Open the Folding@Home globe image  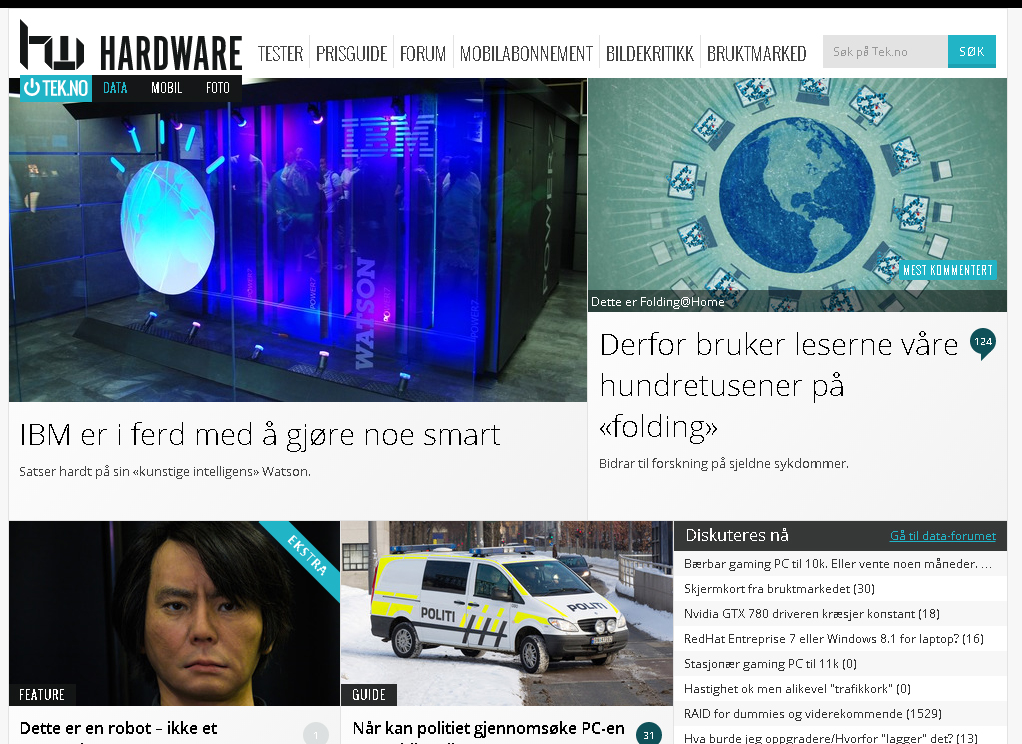(797, 195)
